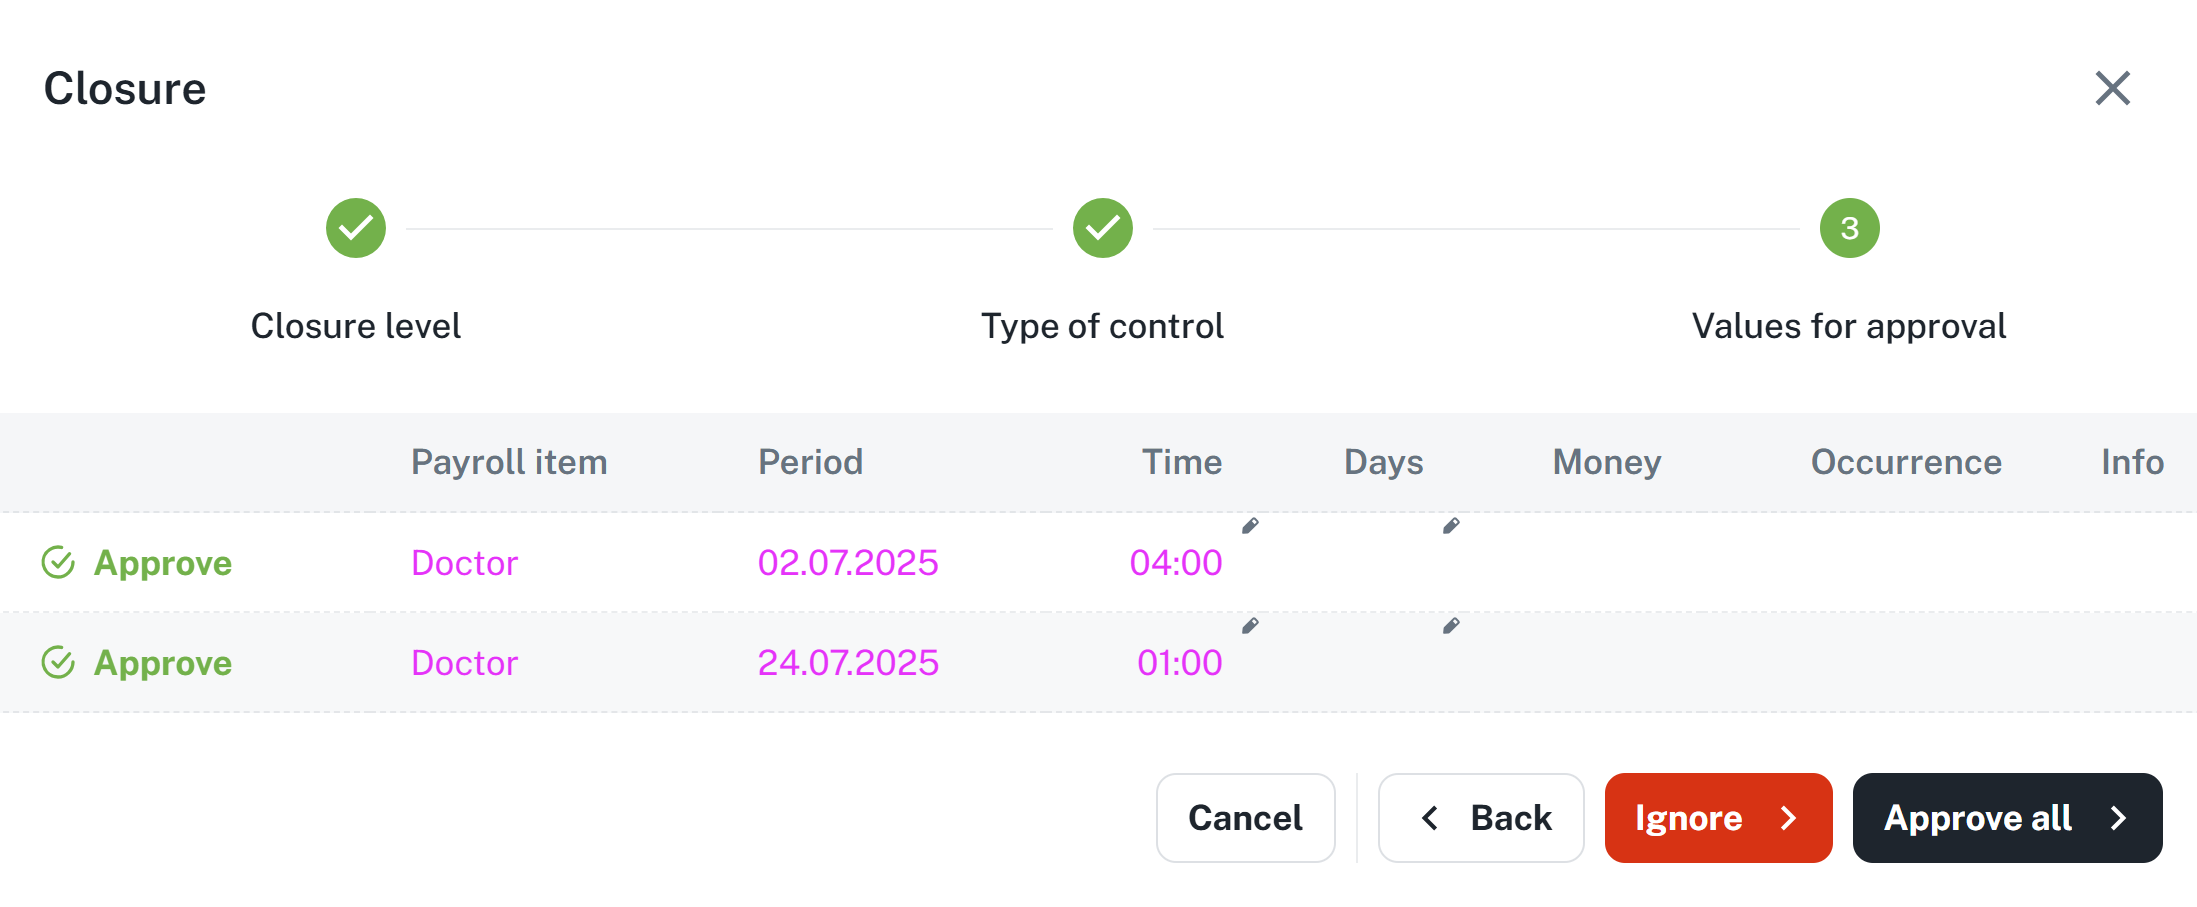Go to the Type of control step circle

(1102, 228)
